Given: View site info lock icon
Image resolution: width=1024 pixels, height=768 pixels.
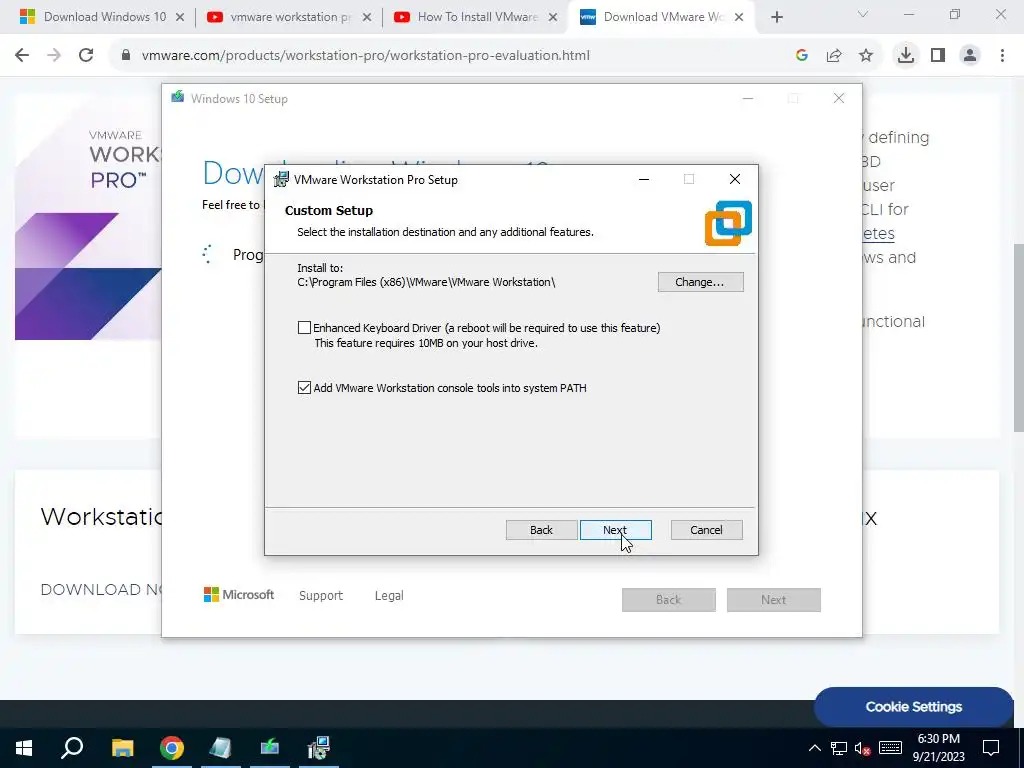Looking at the screenshot, I should tap(126, 56).
